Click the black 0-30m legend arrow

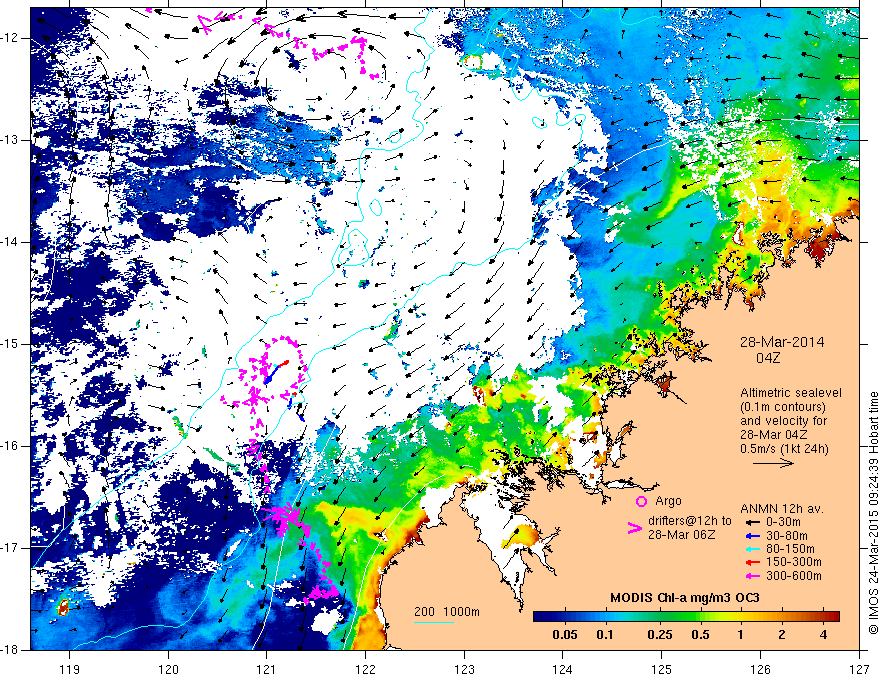751,522
